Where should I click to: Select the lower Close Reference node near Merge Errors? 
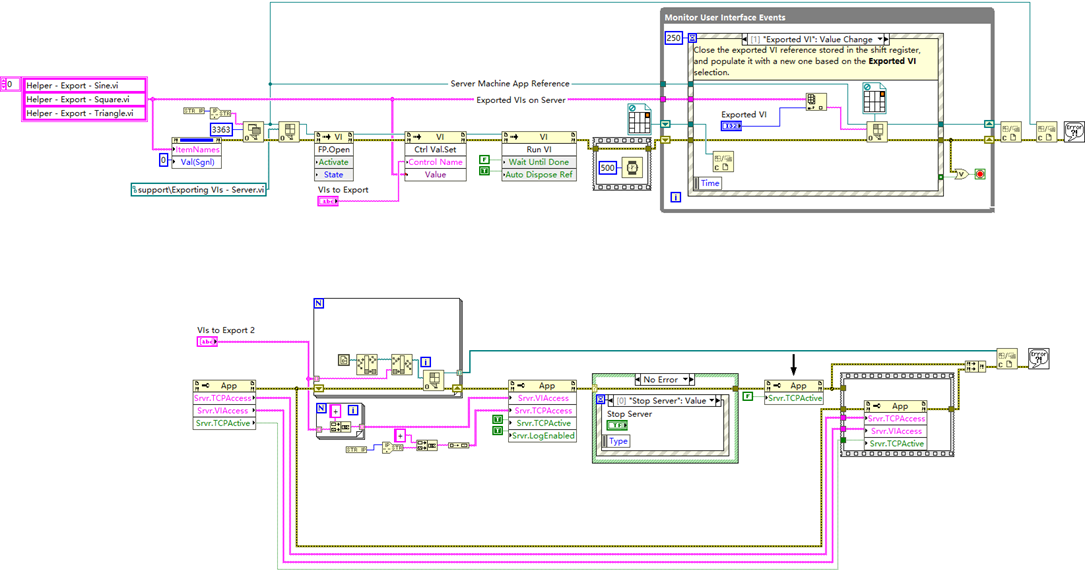click(1007, 359)
